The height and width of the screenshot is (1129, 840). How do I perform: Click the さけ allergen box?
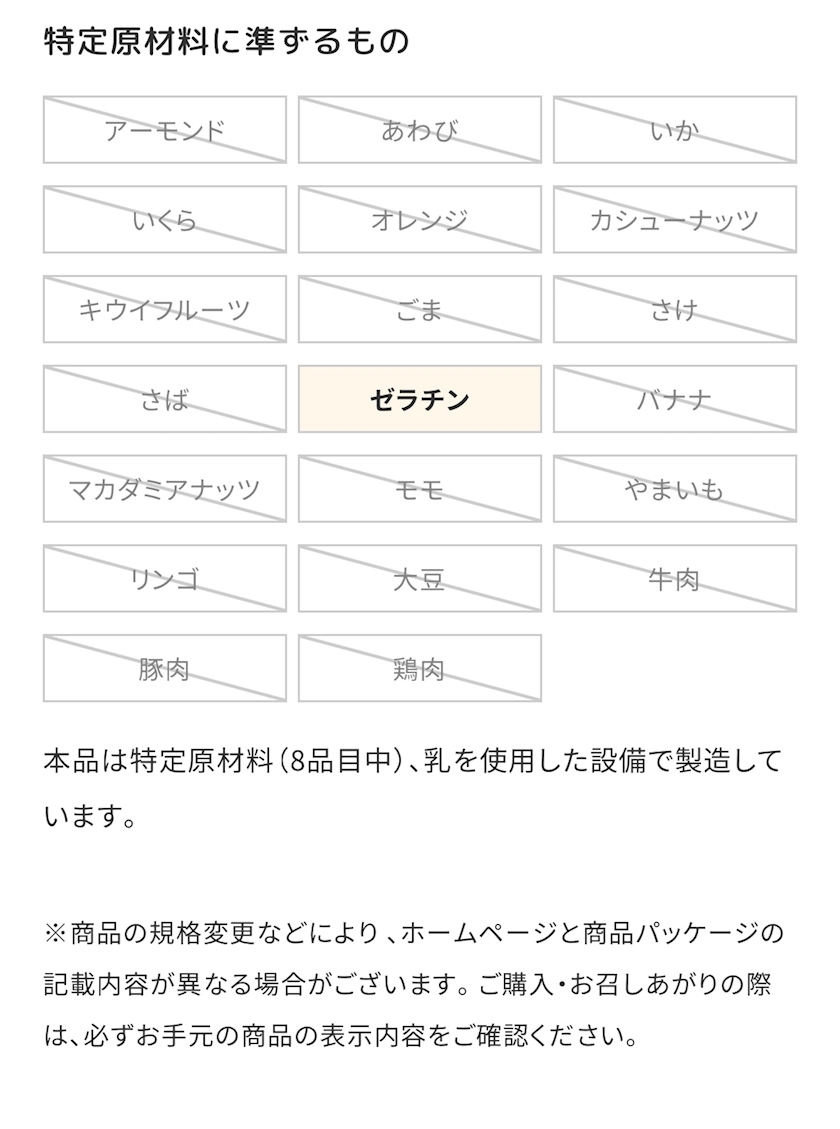[674, 310]
